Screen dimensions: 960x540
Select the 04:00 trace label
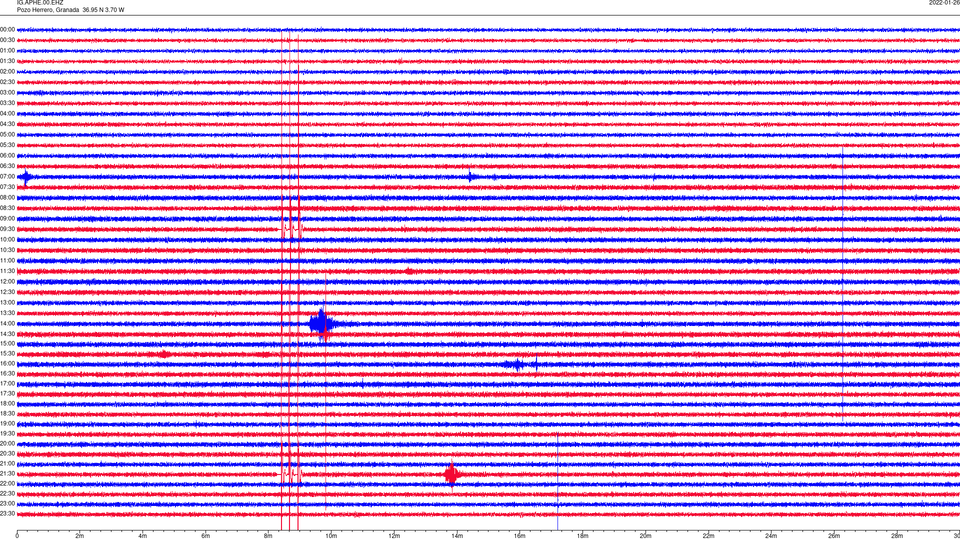(8, 113)
